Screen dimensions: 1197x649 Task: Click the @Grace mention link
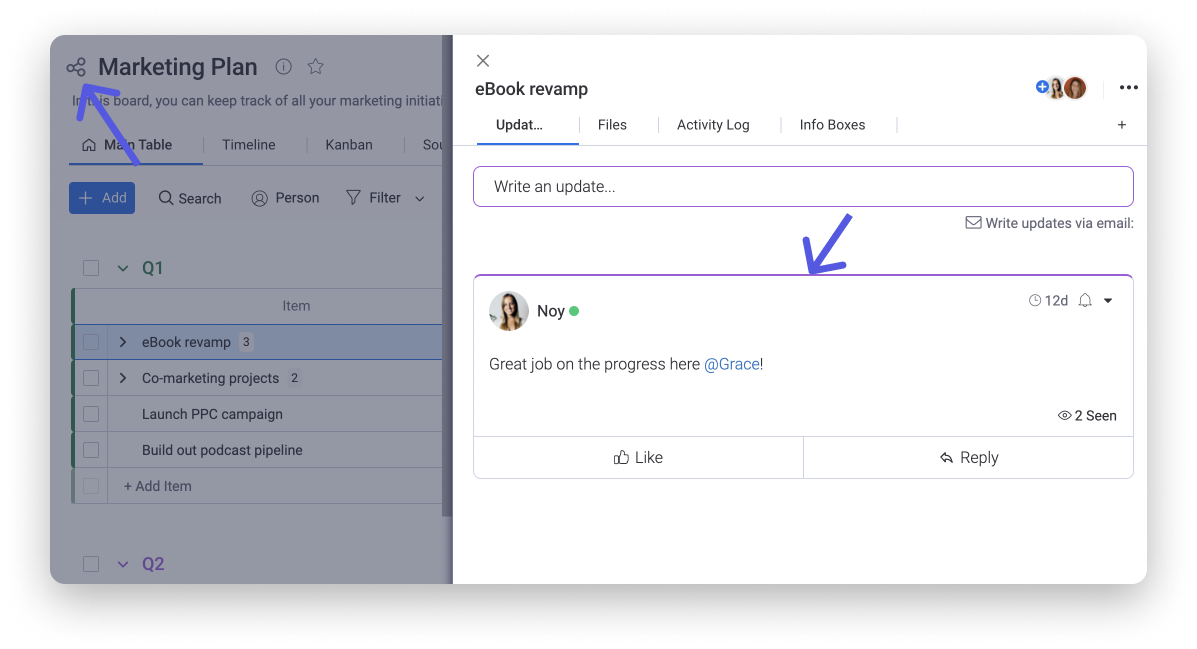click(x=731, y=364)
